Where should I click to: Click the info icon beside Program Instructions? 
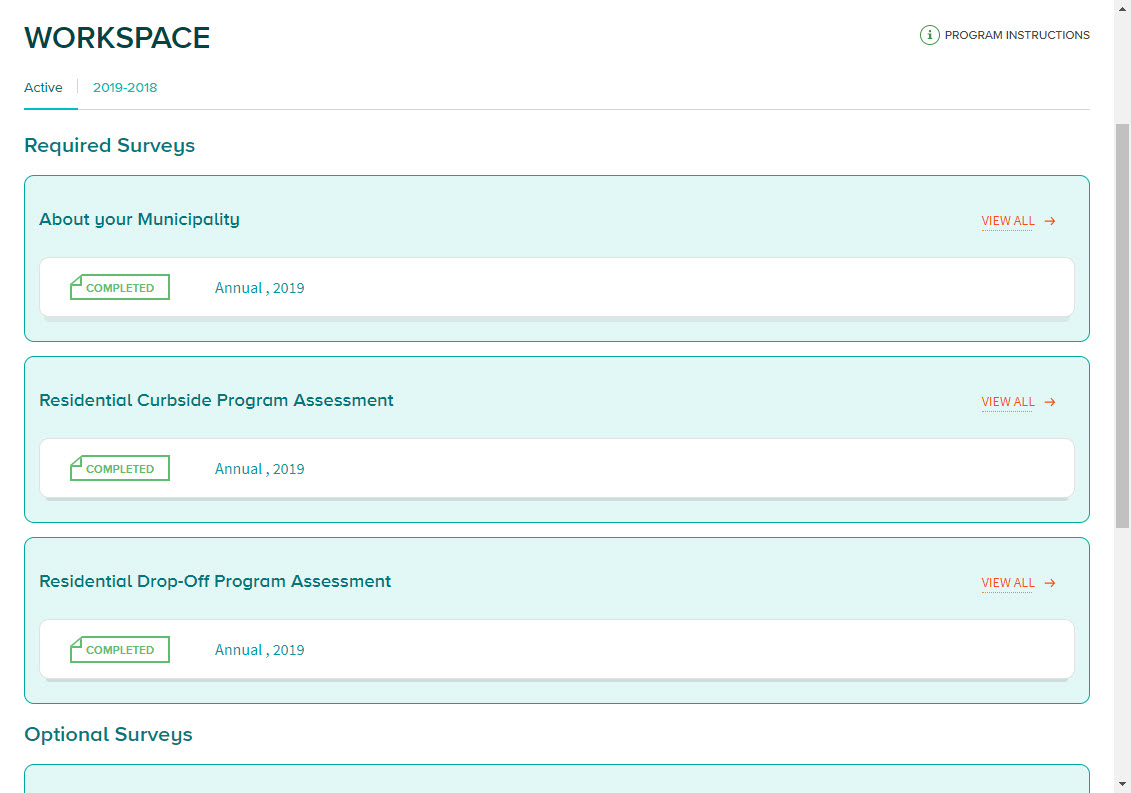tap(929, 35)
